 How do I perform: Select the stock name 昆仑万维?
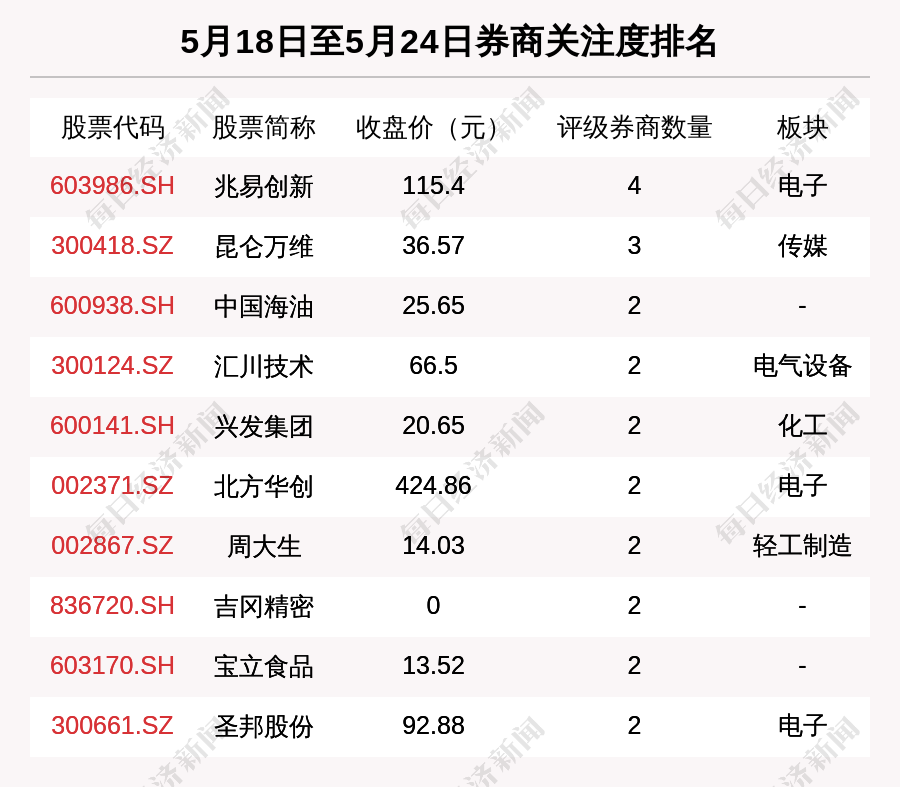coord(263,246)
